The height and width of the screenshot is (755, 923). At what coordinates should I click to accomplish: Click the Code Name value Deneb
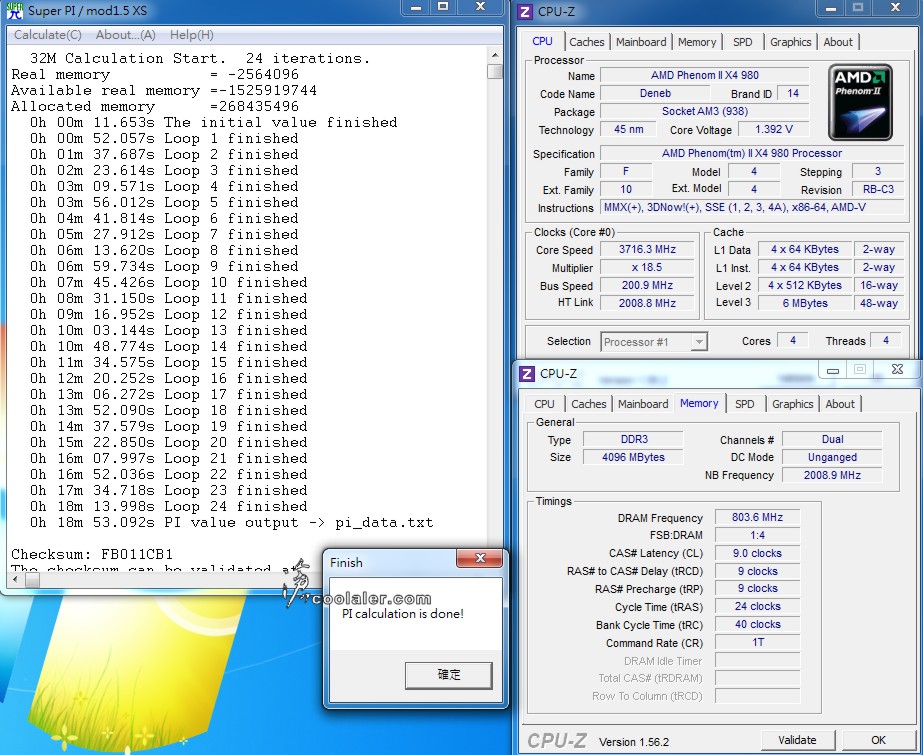655,93
